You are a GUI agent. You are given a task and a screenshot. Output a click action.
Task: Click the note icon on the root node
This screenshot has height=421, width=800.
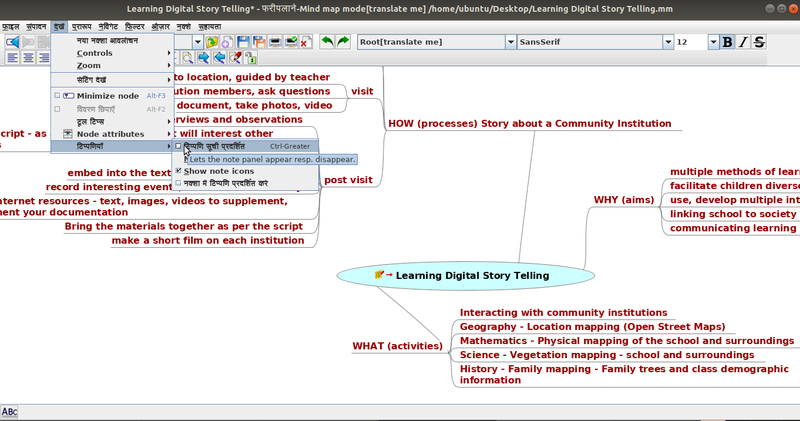pyautogui.click(x=379, y=275)
